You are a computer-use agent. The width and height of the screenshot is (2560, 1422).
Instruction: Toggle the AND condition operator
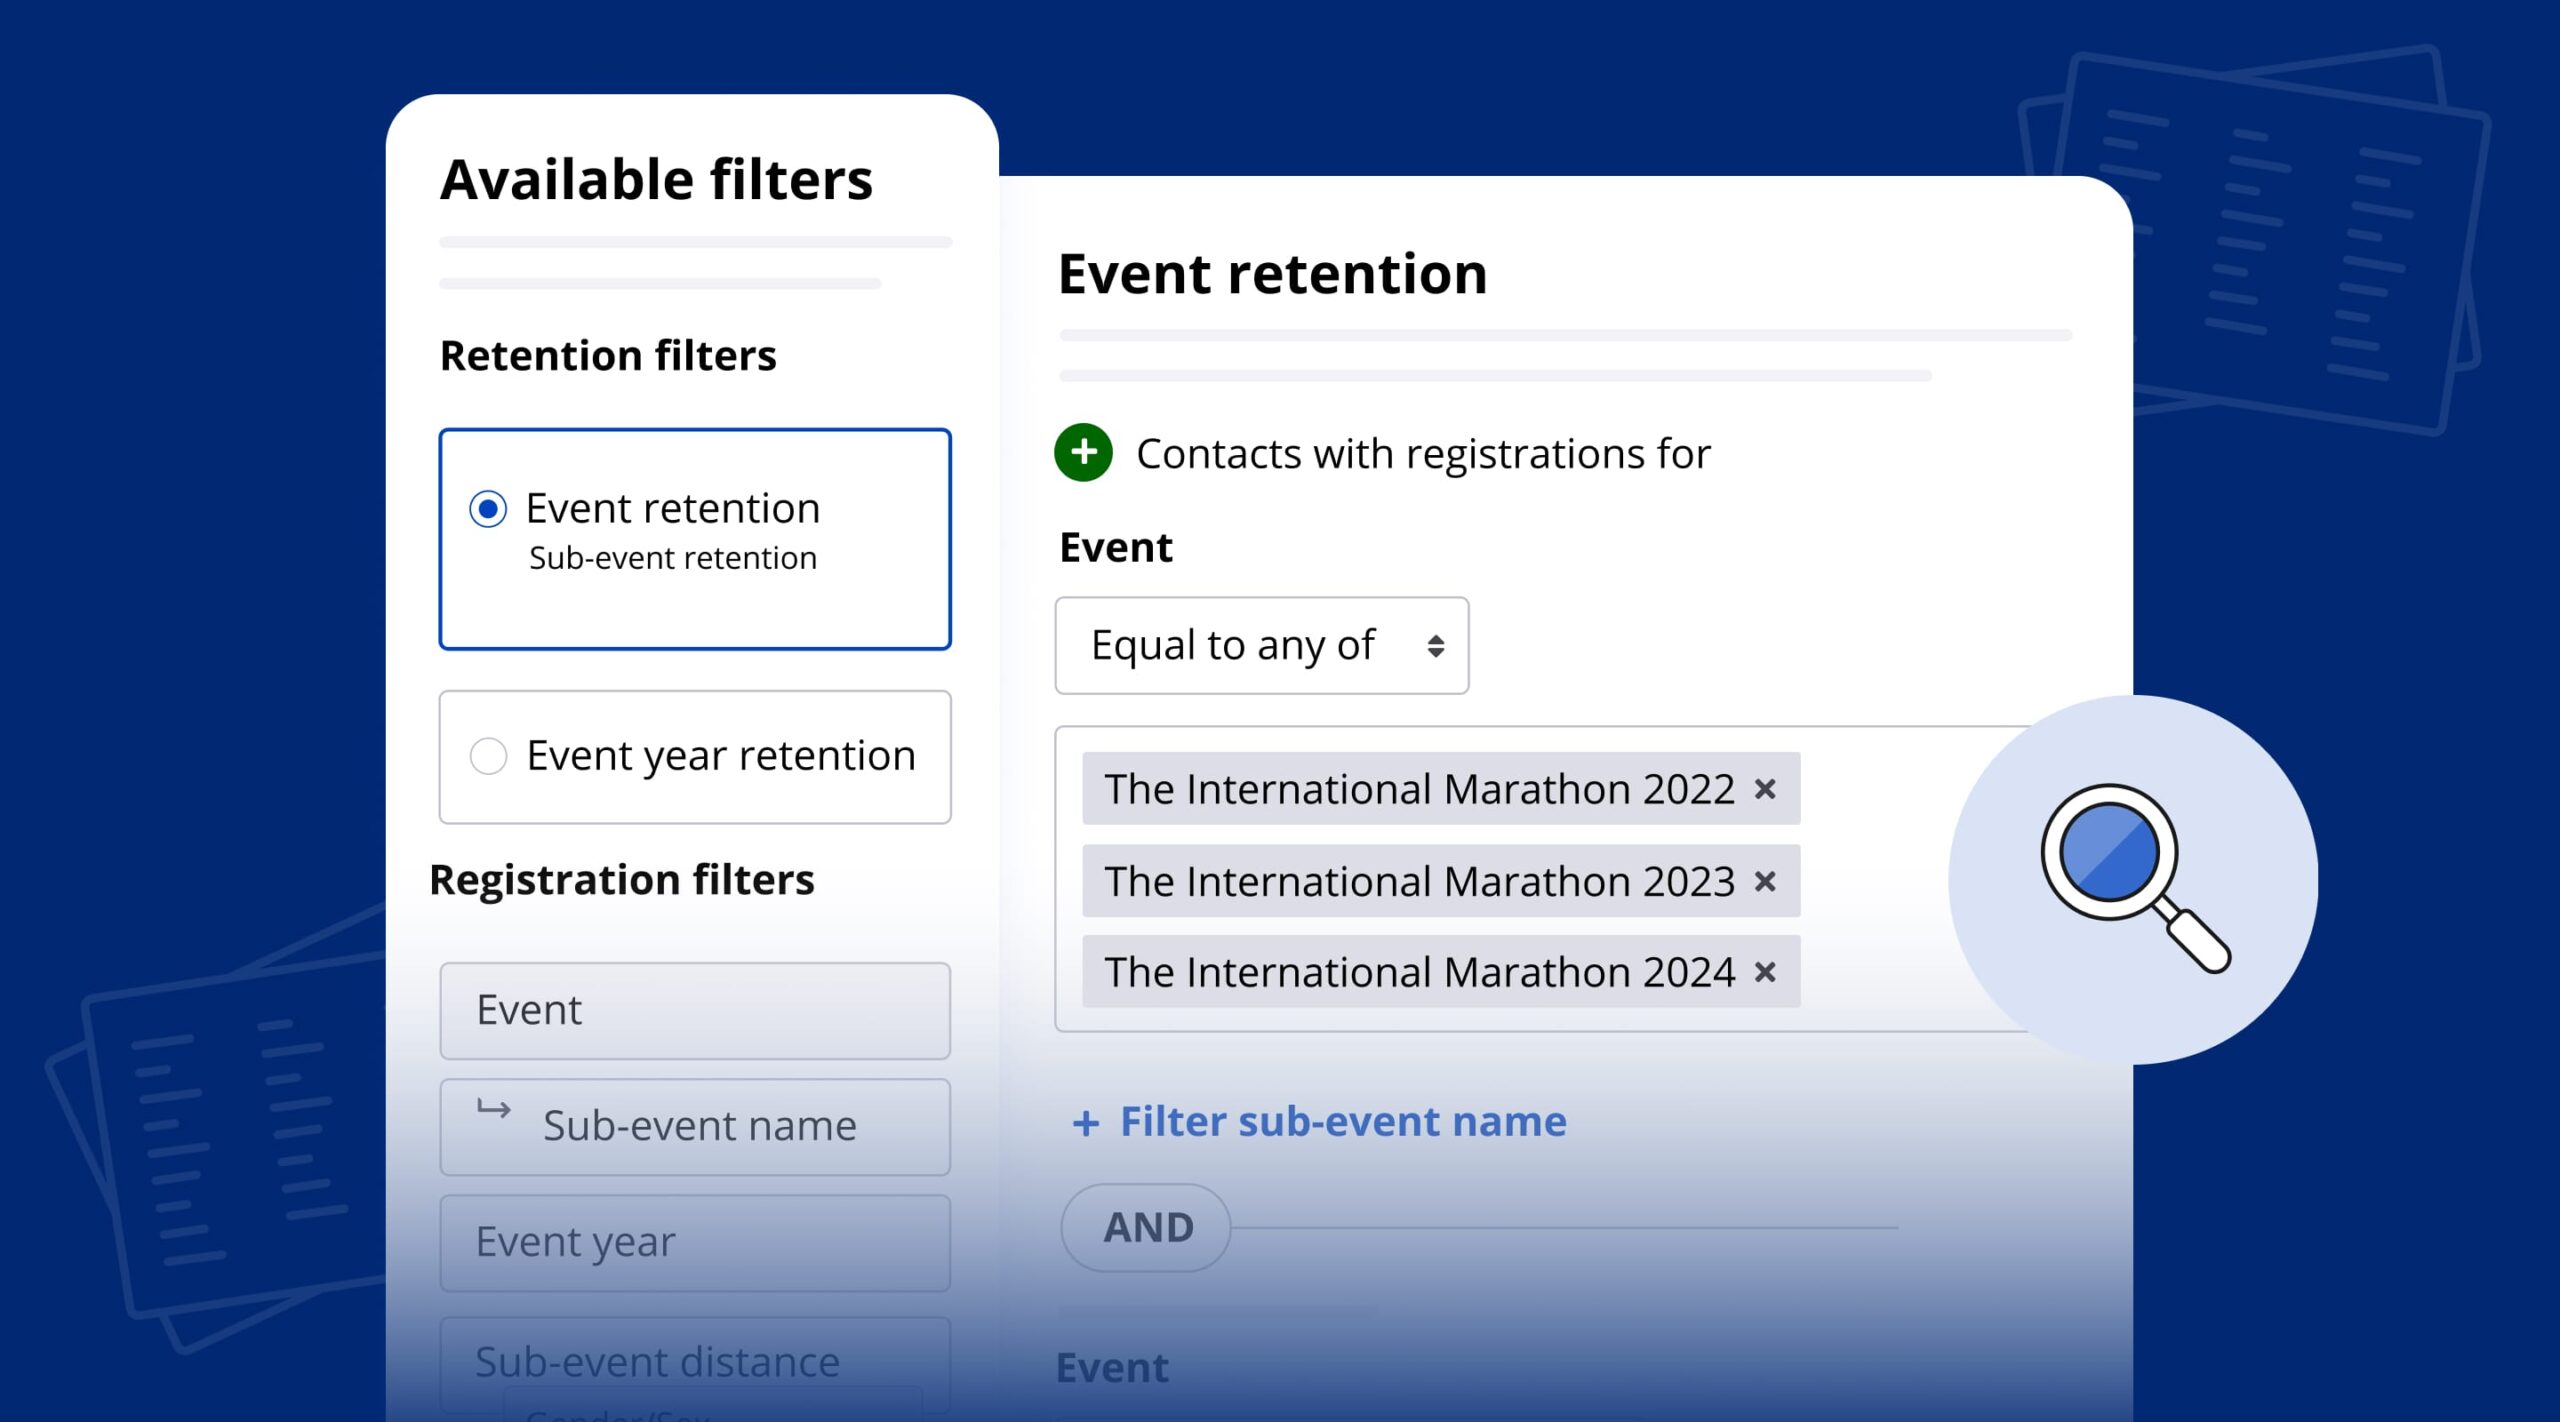pyautogui.click(x=1146, y=1228)
